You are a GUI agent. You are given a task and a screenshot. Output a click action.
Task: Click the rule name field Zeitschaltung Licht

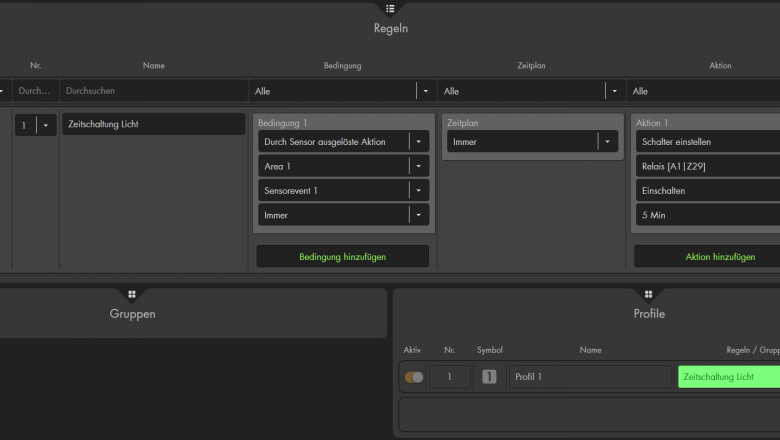click(x=152, y=124)
